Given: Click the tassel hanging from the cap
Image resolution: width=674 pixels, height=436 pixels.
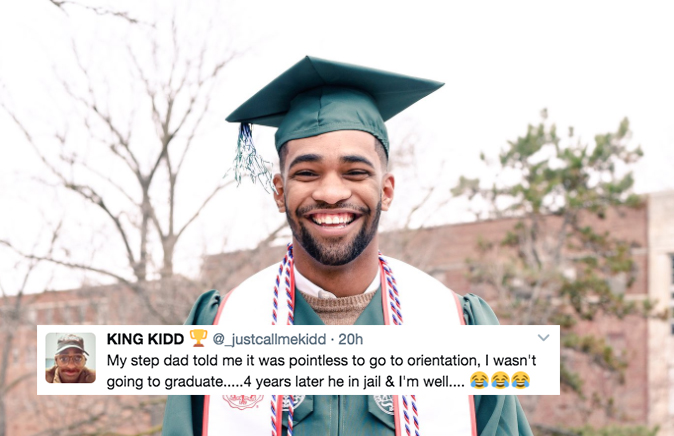Looking at the screenshot, I should [251, 157].
